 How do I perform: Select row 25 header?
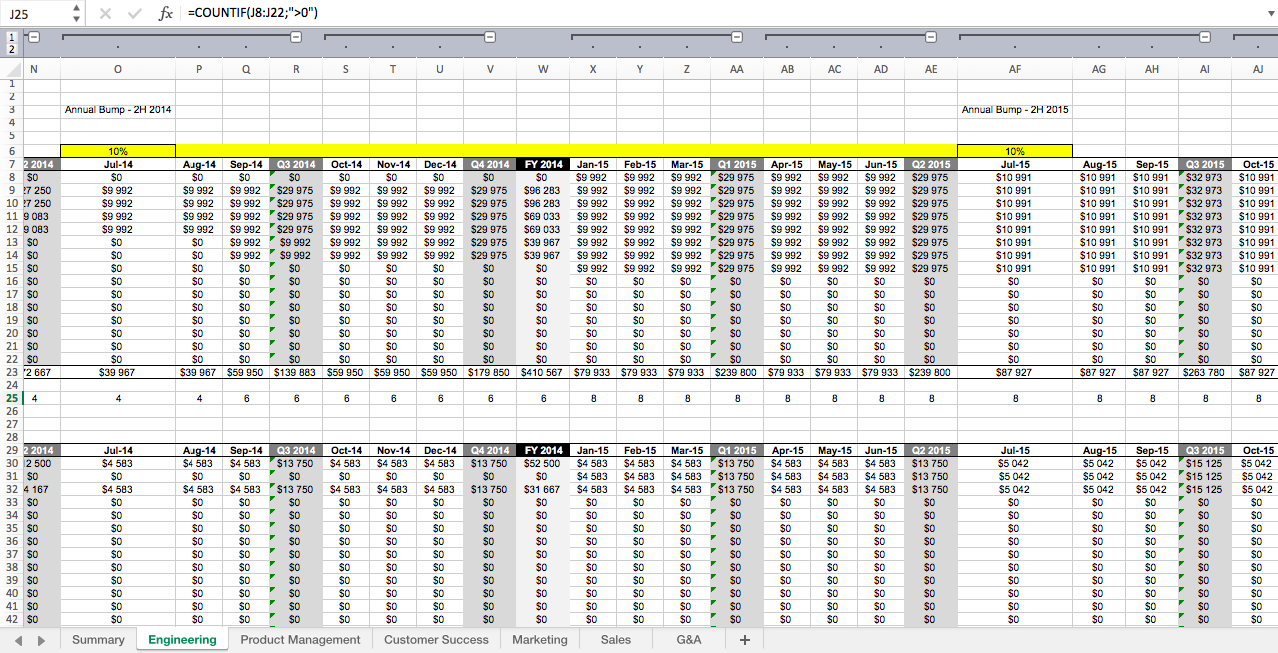(x=12, y=398)
